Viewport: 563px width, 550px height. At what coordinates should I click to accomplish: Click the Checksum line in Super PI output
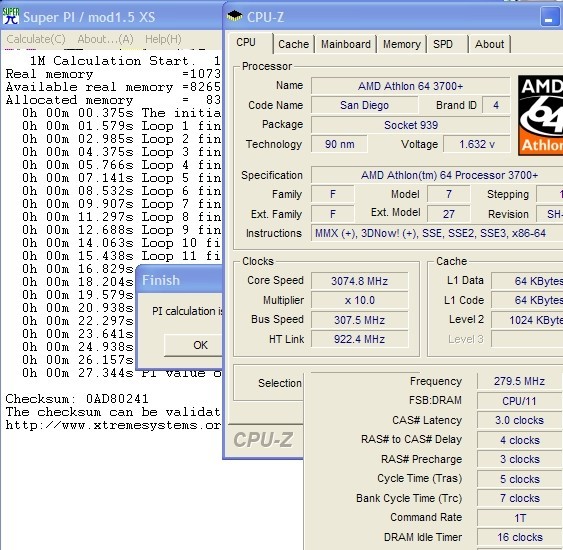pyautogui.click(x=77, y=399)
